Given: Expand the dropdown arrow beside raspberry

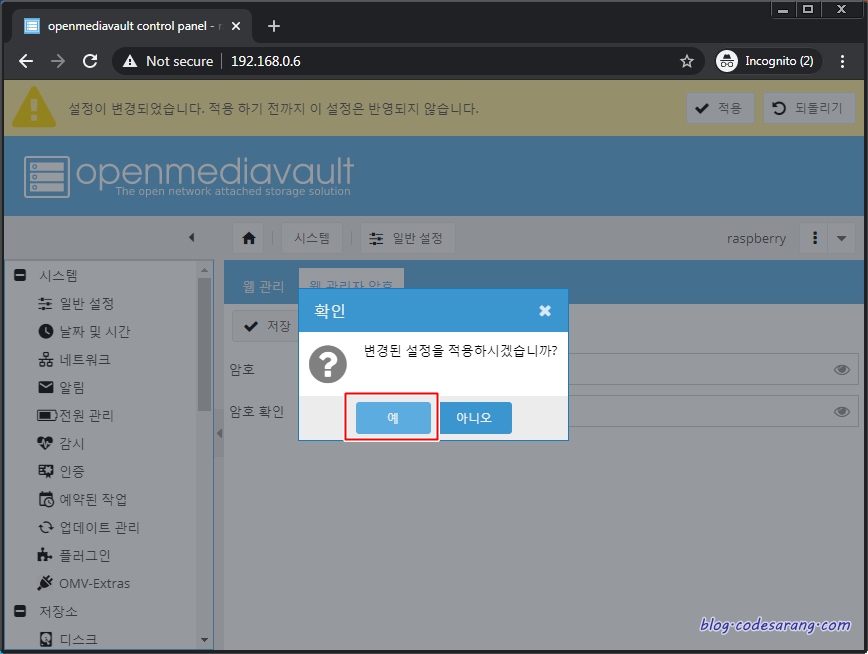Looking at the screenshot, I should pyautogui.click(x=841, y=238).
